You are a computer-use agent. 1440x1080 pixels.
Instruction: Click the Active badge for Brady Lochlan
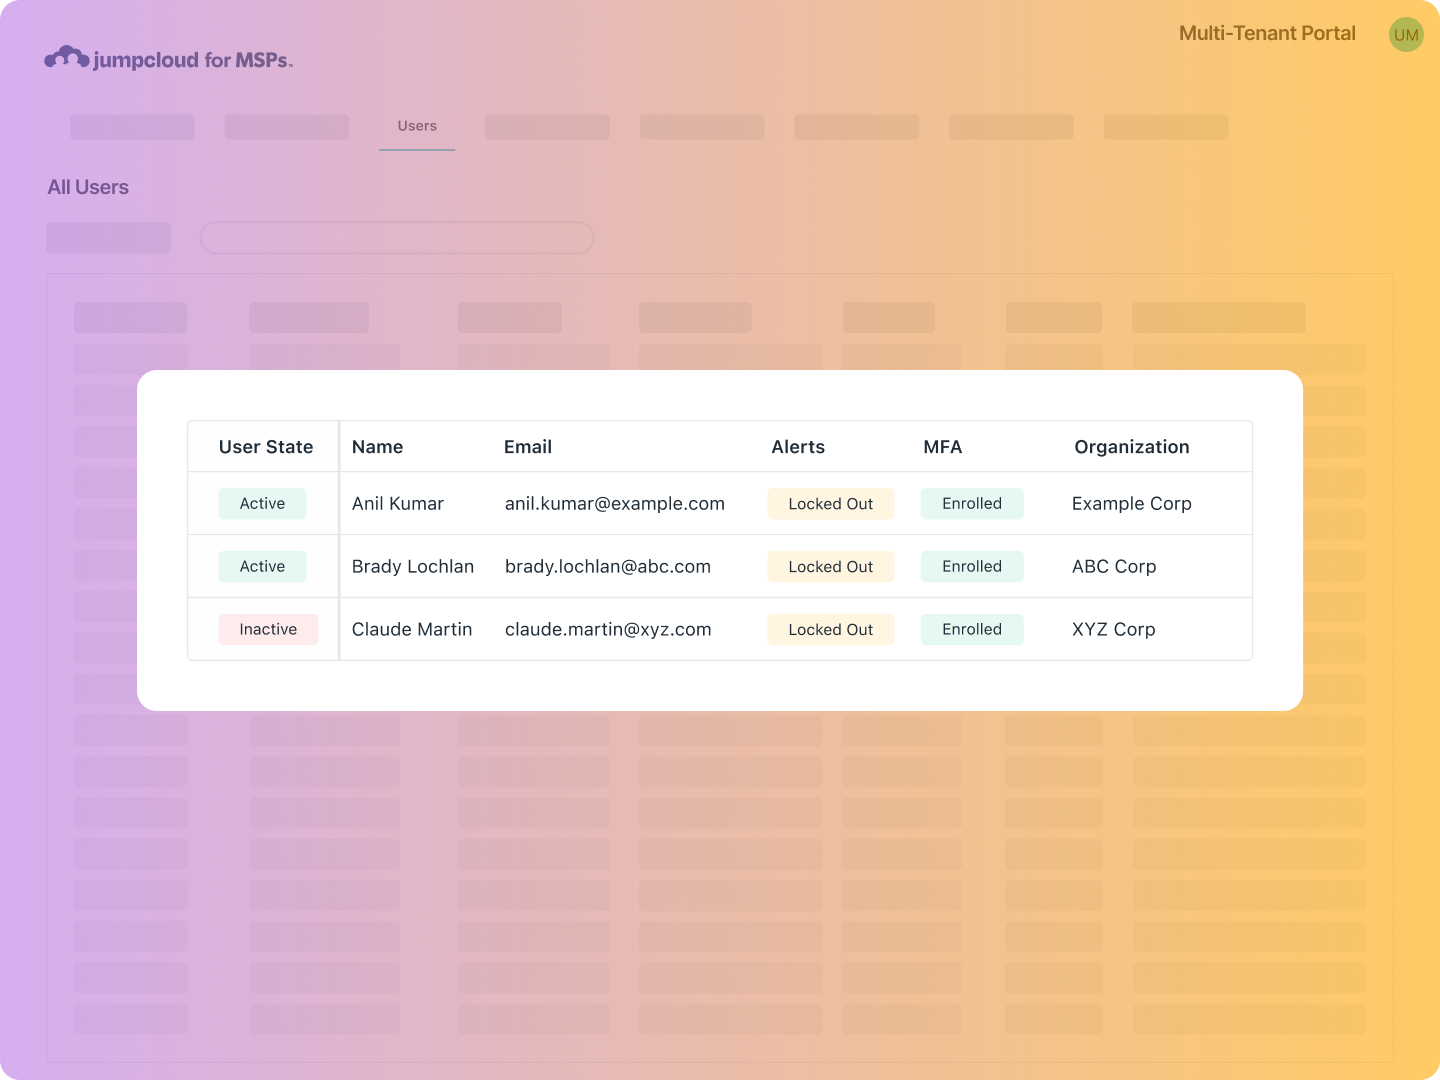point(262,567)
